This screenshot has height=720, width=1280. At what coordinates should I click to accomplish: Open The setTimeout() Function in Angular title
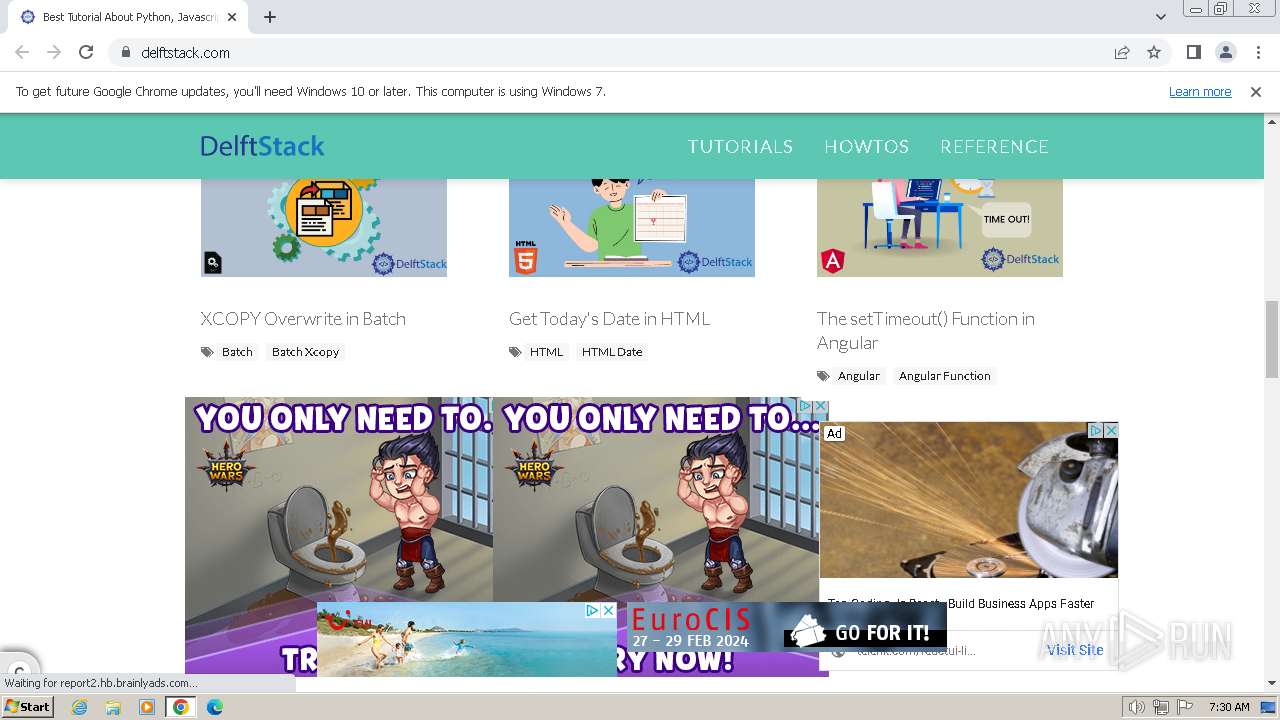click(926, 331)
